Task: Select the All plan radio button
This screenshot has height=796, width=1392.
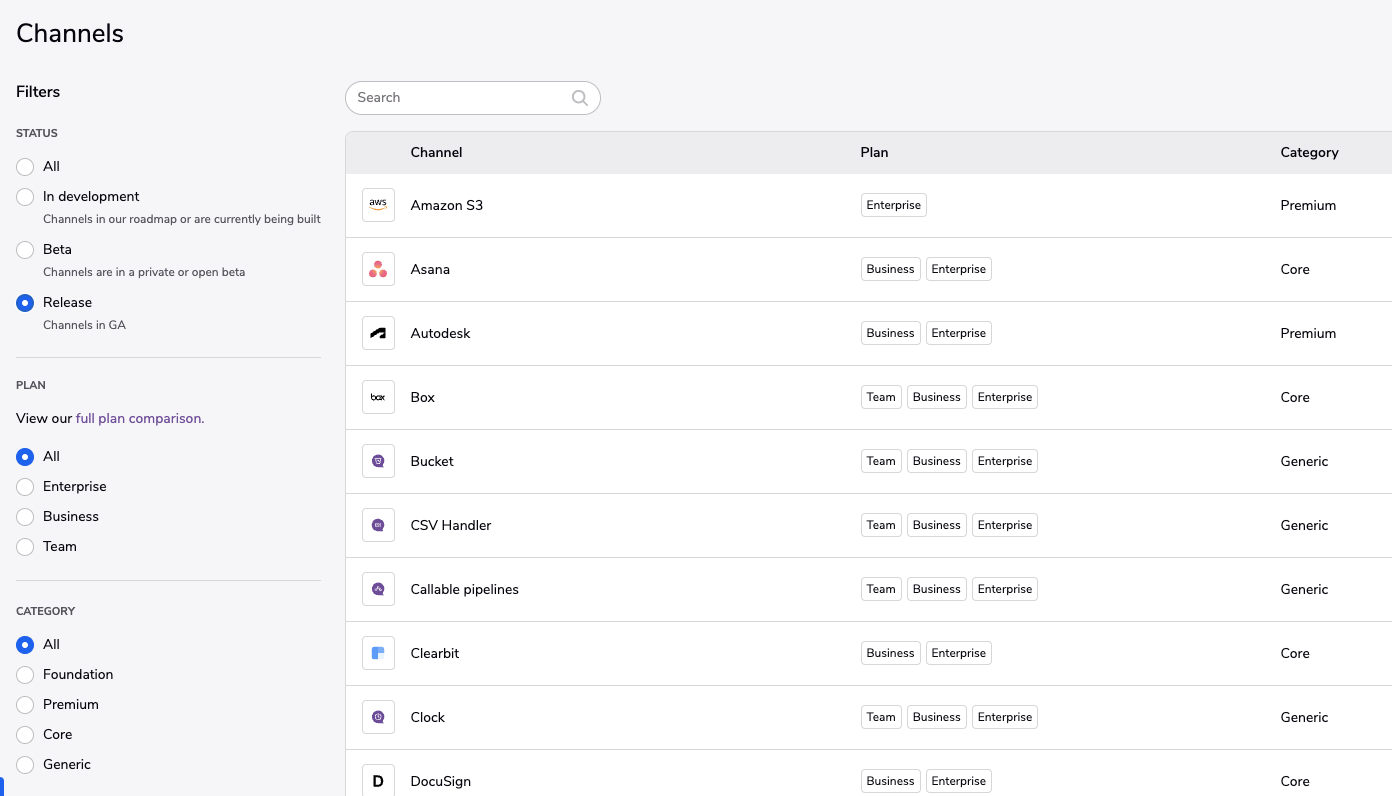Action: 25,457
